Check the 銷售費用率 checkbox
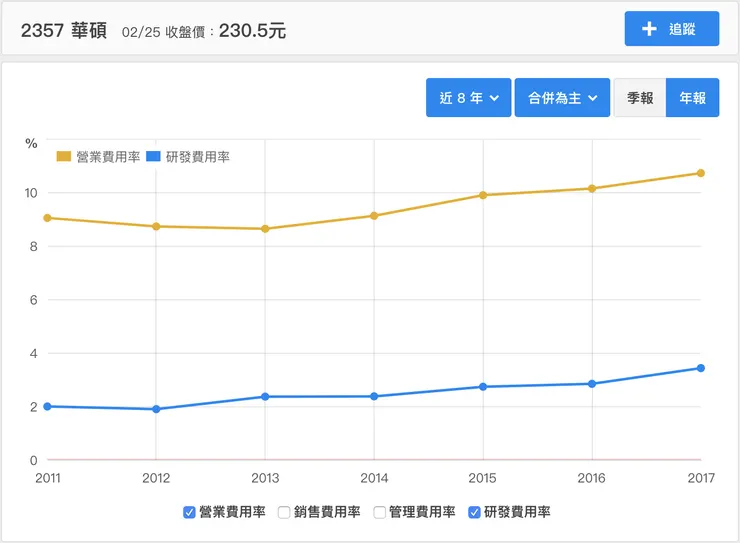This screenshot has height=543, width=740. click(x=284, y=512)
